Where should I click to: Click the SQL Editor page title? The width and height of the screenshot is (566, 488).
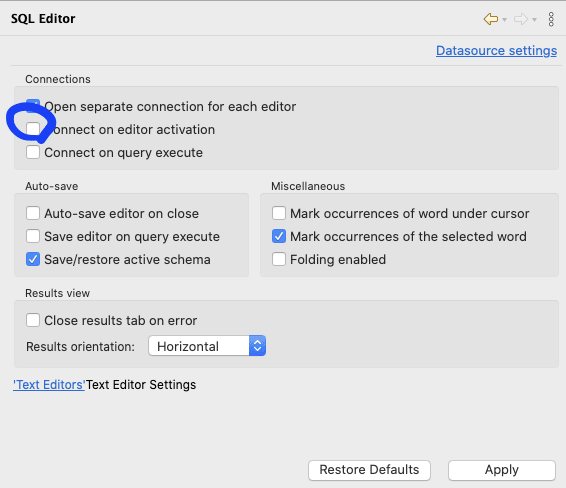click(43, 18)
